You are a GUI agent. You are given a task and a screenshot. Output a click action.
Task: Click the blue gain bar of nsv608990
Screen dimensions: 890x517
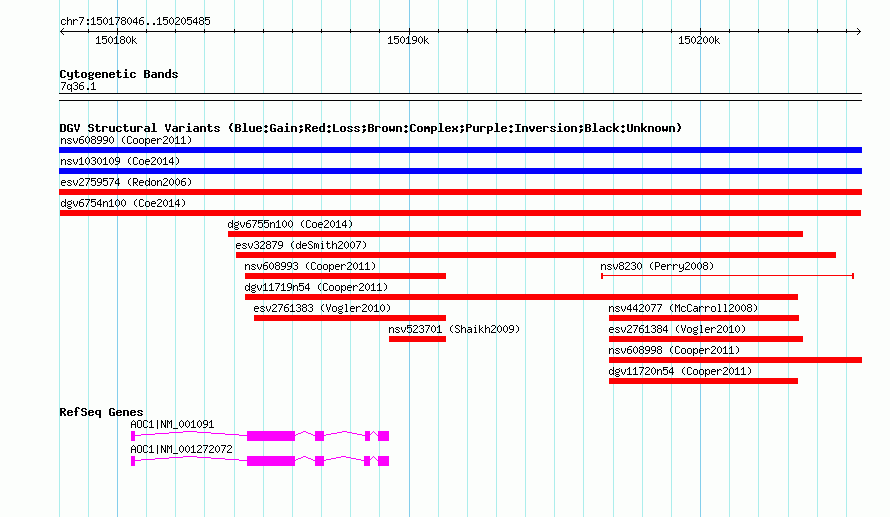coord(460,150)
